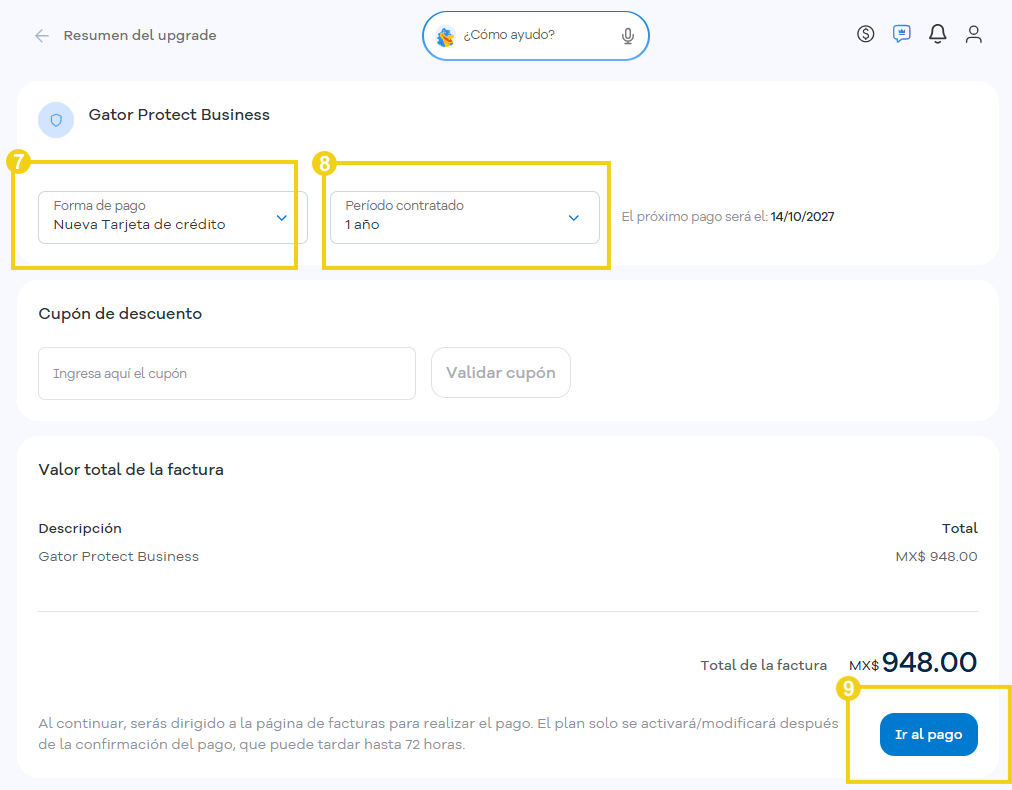1012x790 pixels.
Task: Open notifications bell icon
Action: (x=938, y=34)
